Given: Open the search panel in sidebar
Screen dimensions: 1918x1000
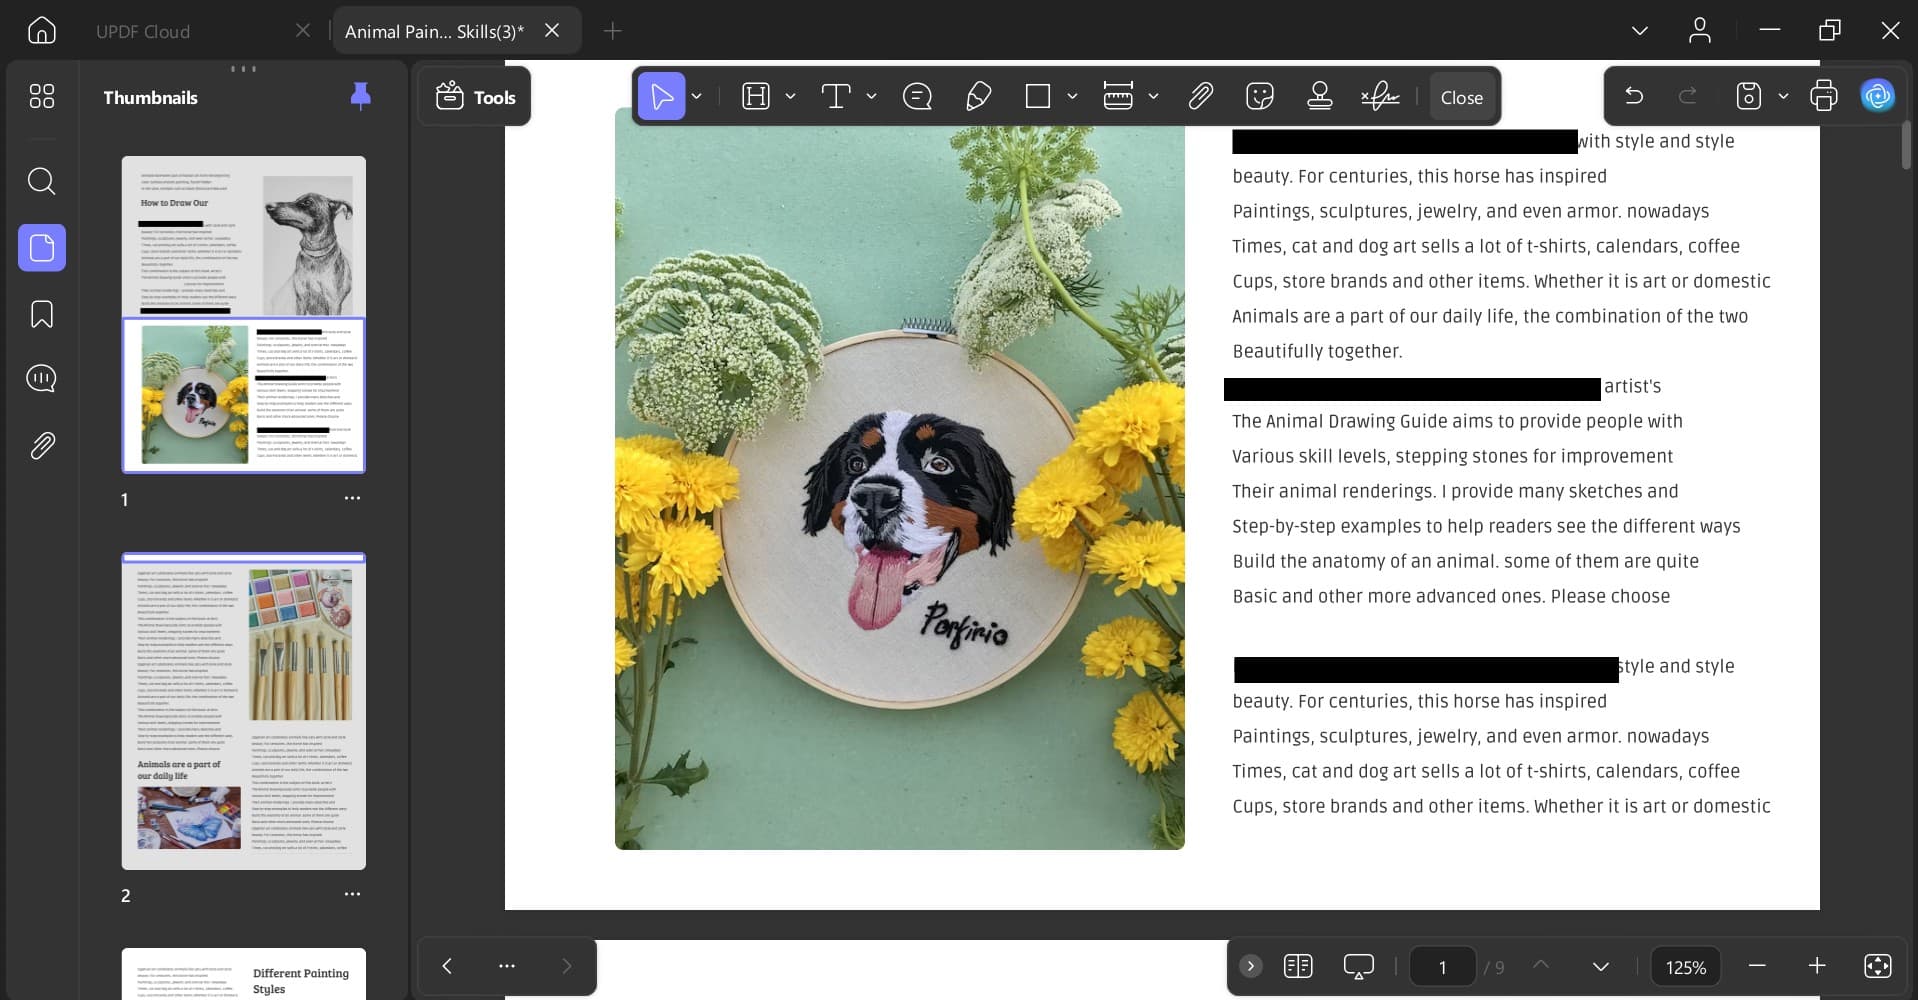Looking at the screenshot, I should point(42,181).
